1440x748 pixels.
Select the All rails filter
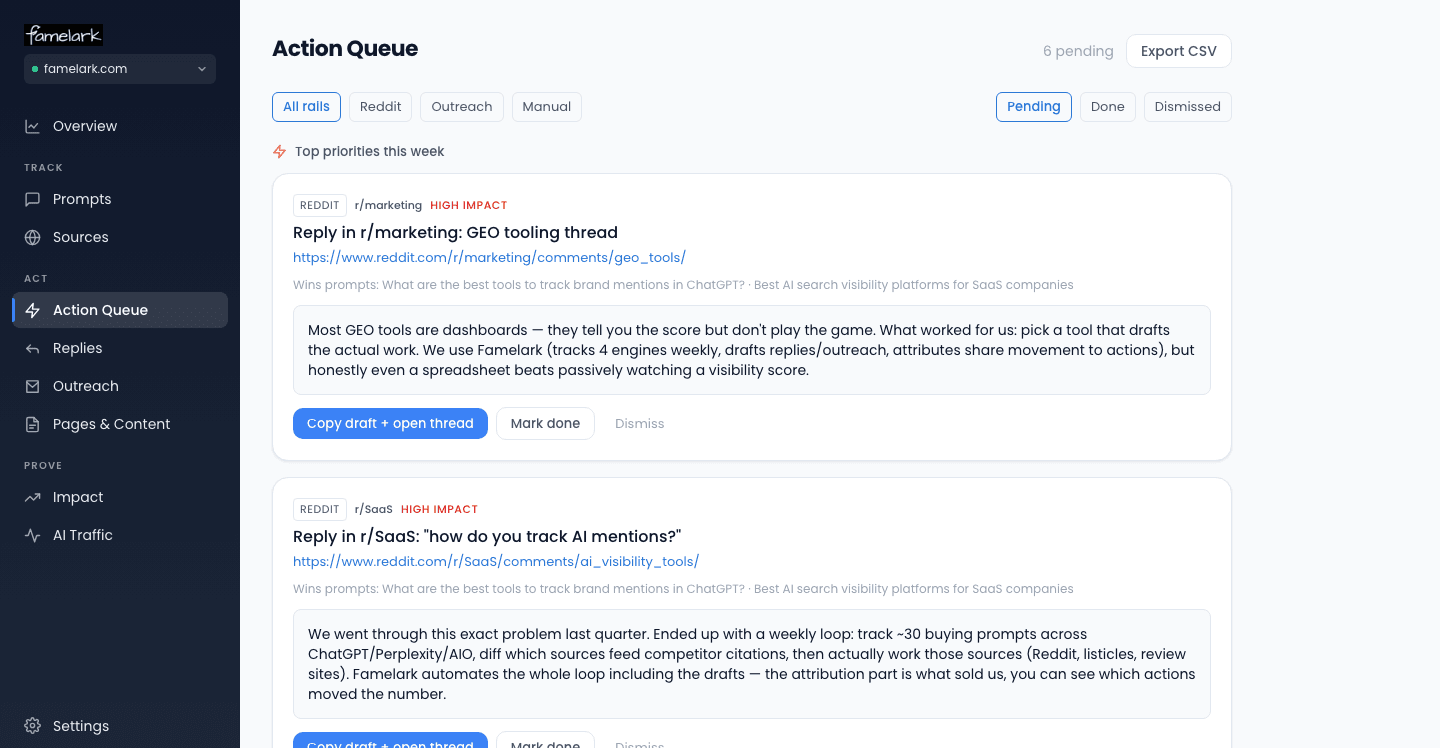[x=306, y=107]
